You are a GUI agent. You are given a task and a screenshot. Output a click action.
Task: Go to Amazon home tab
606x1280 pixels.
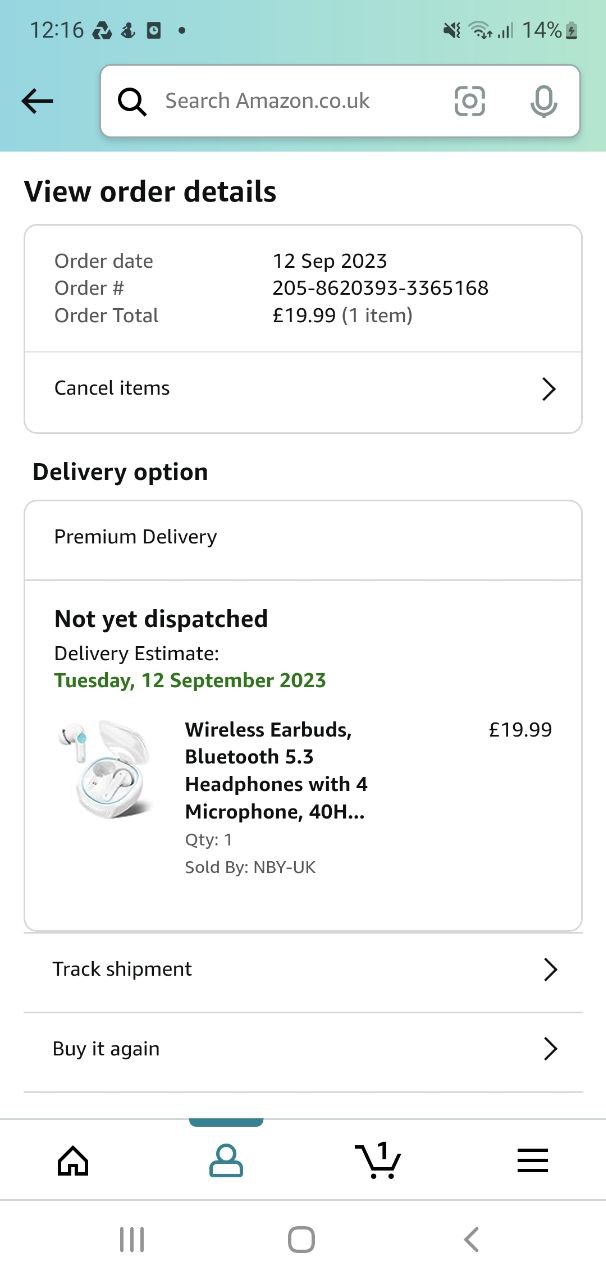point(73,1160)
